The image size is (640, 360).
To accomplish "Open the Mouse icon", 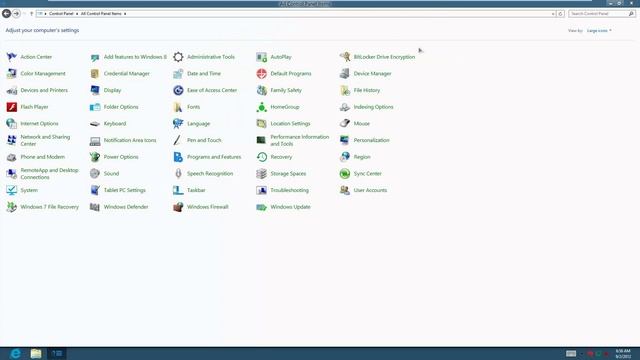I will (344, 123).
